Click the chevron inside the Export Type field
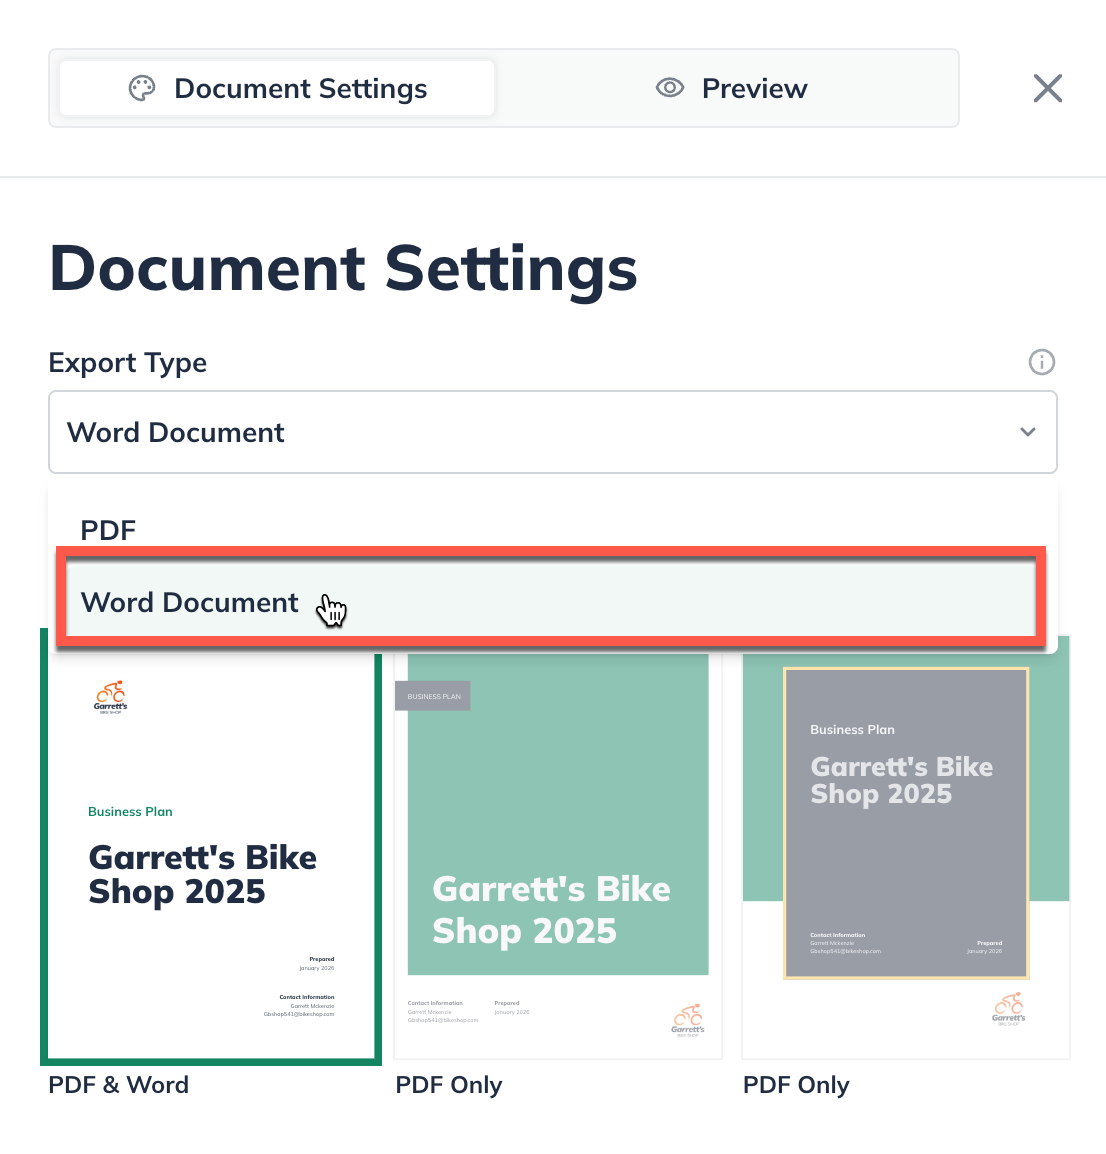This screenshot has width=1106, height=1154. (1027, 432)
